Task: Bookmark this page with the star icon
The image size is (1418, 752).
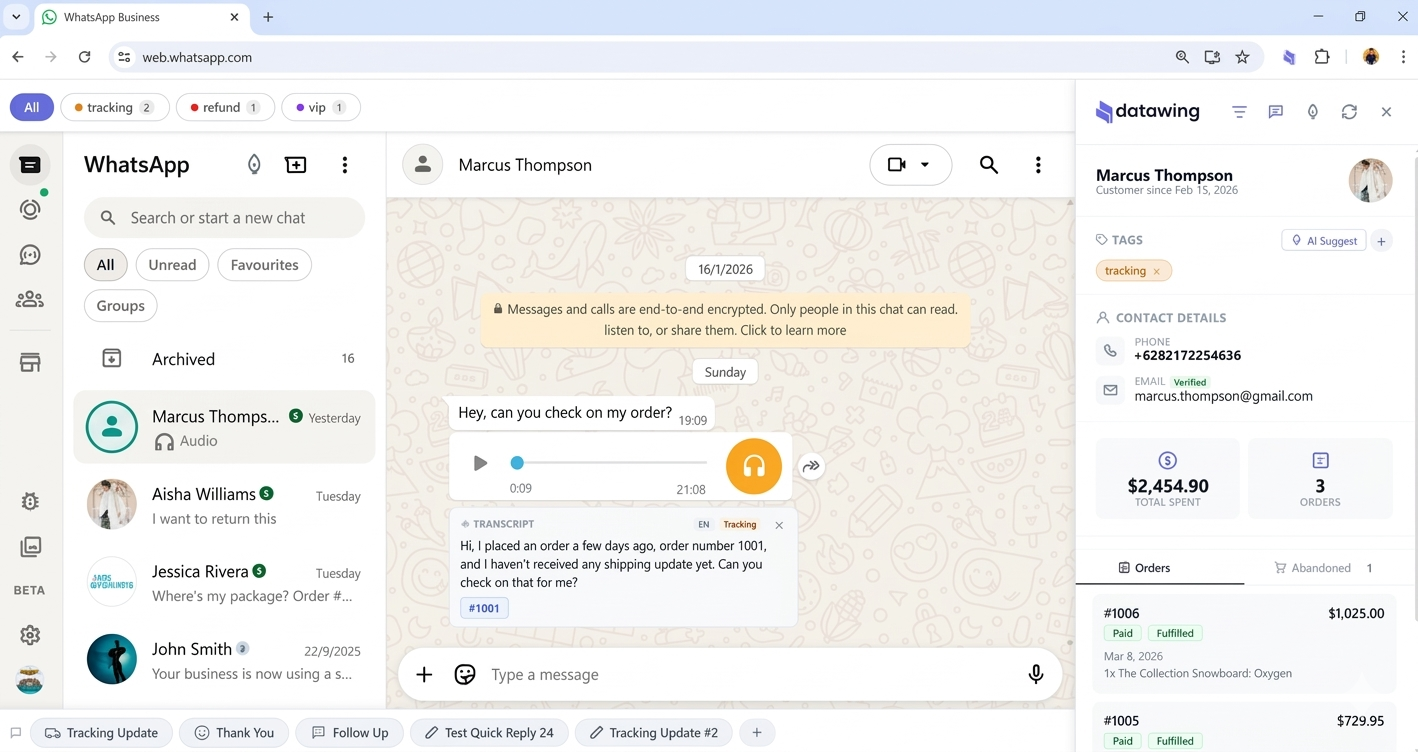Action: pos(1242,57)
